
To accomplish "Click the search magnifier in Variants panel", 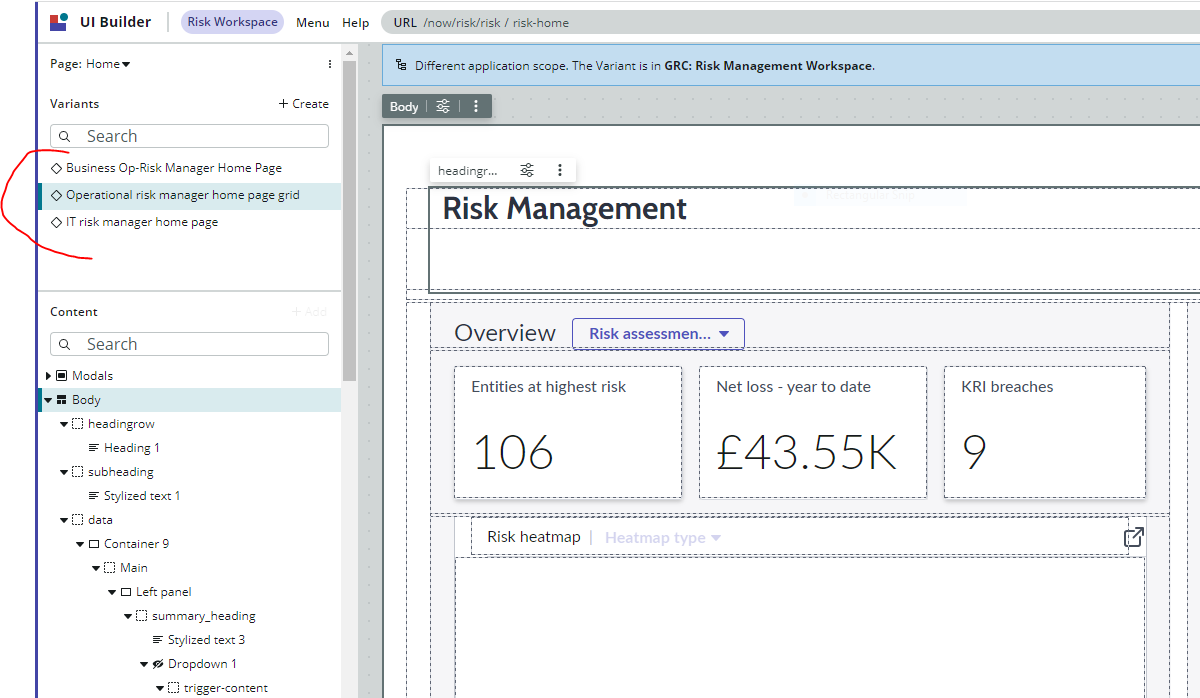I will coord(64,135).
